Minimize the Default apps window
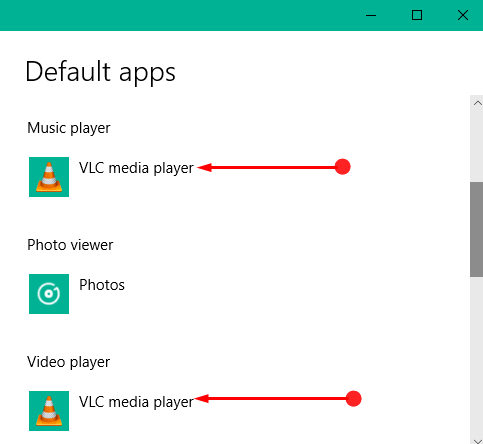 (371, 15)
